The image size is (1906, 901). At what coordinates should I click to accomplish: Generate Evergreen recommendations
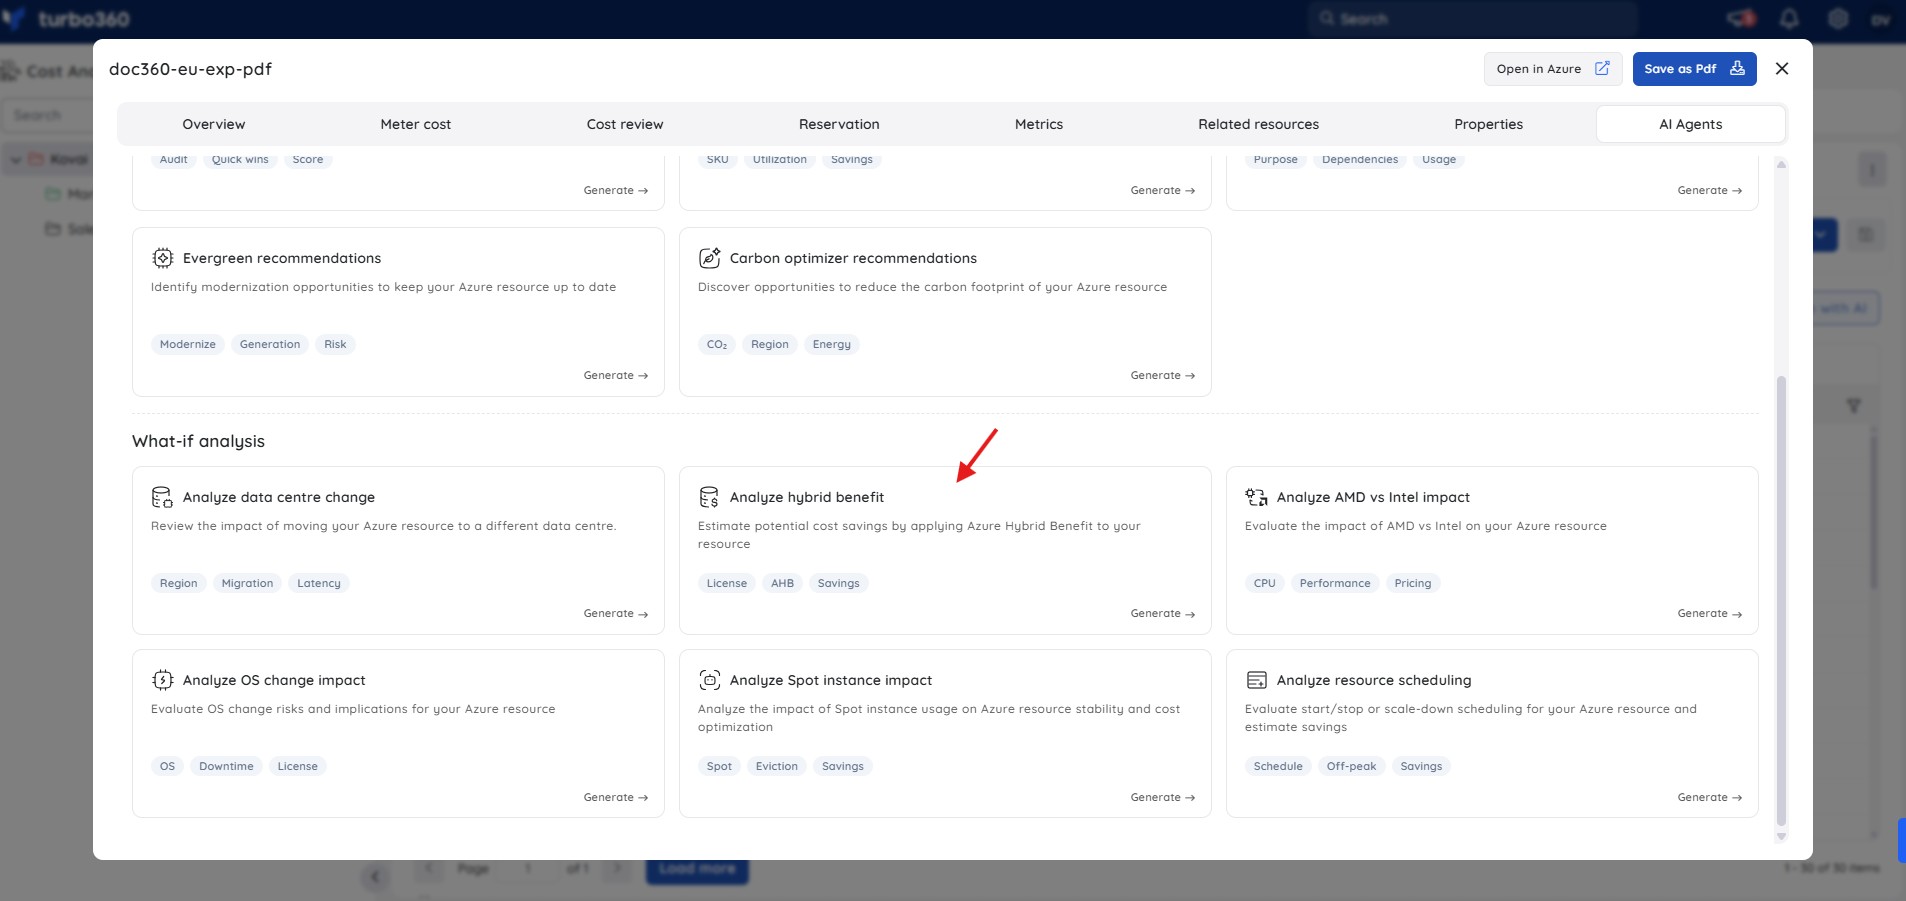click(x=616, y=375)
